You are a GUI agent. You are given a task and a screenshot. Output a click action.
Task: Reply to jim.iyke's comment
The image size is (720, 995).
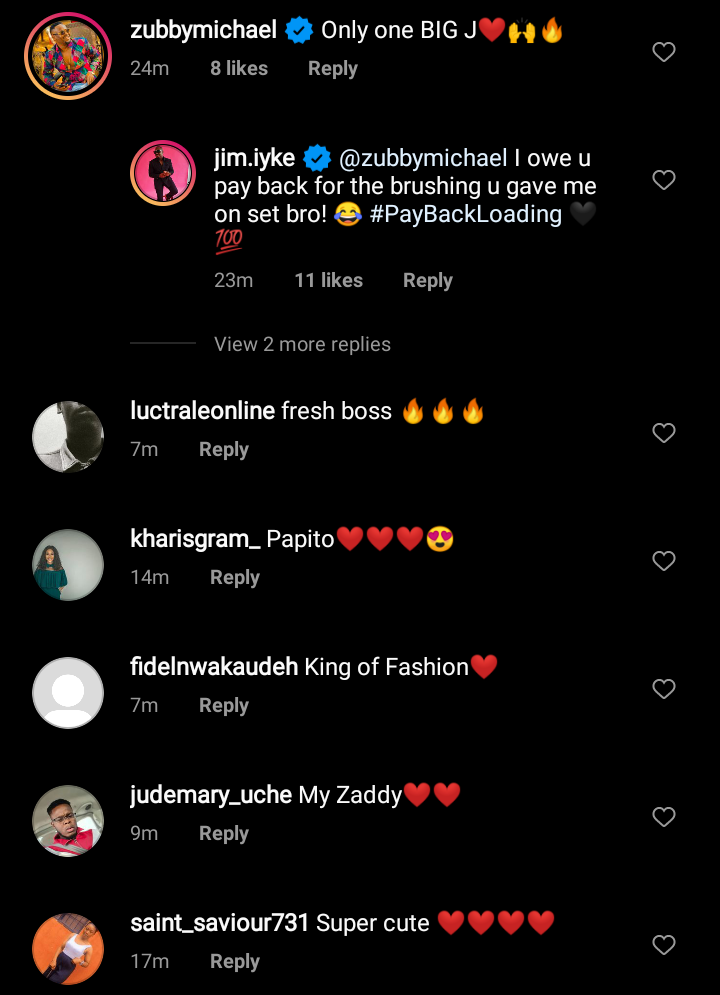(427, 281)
